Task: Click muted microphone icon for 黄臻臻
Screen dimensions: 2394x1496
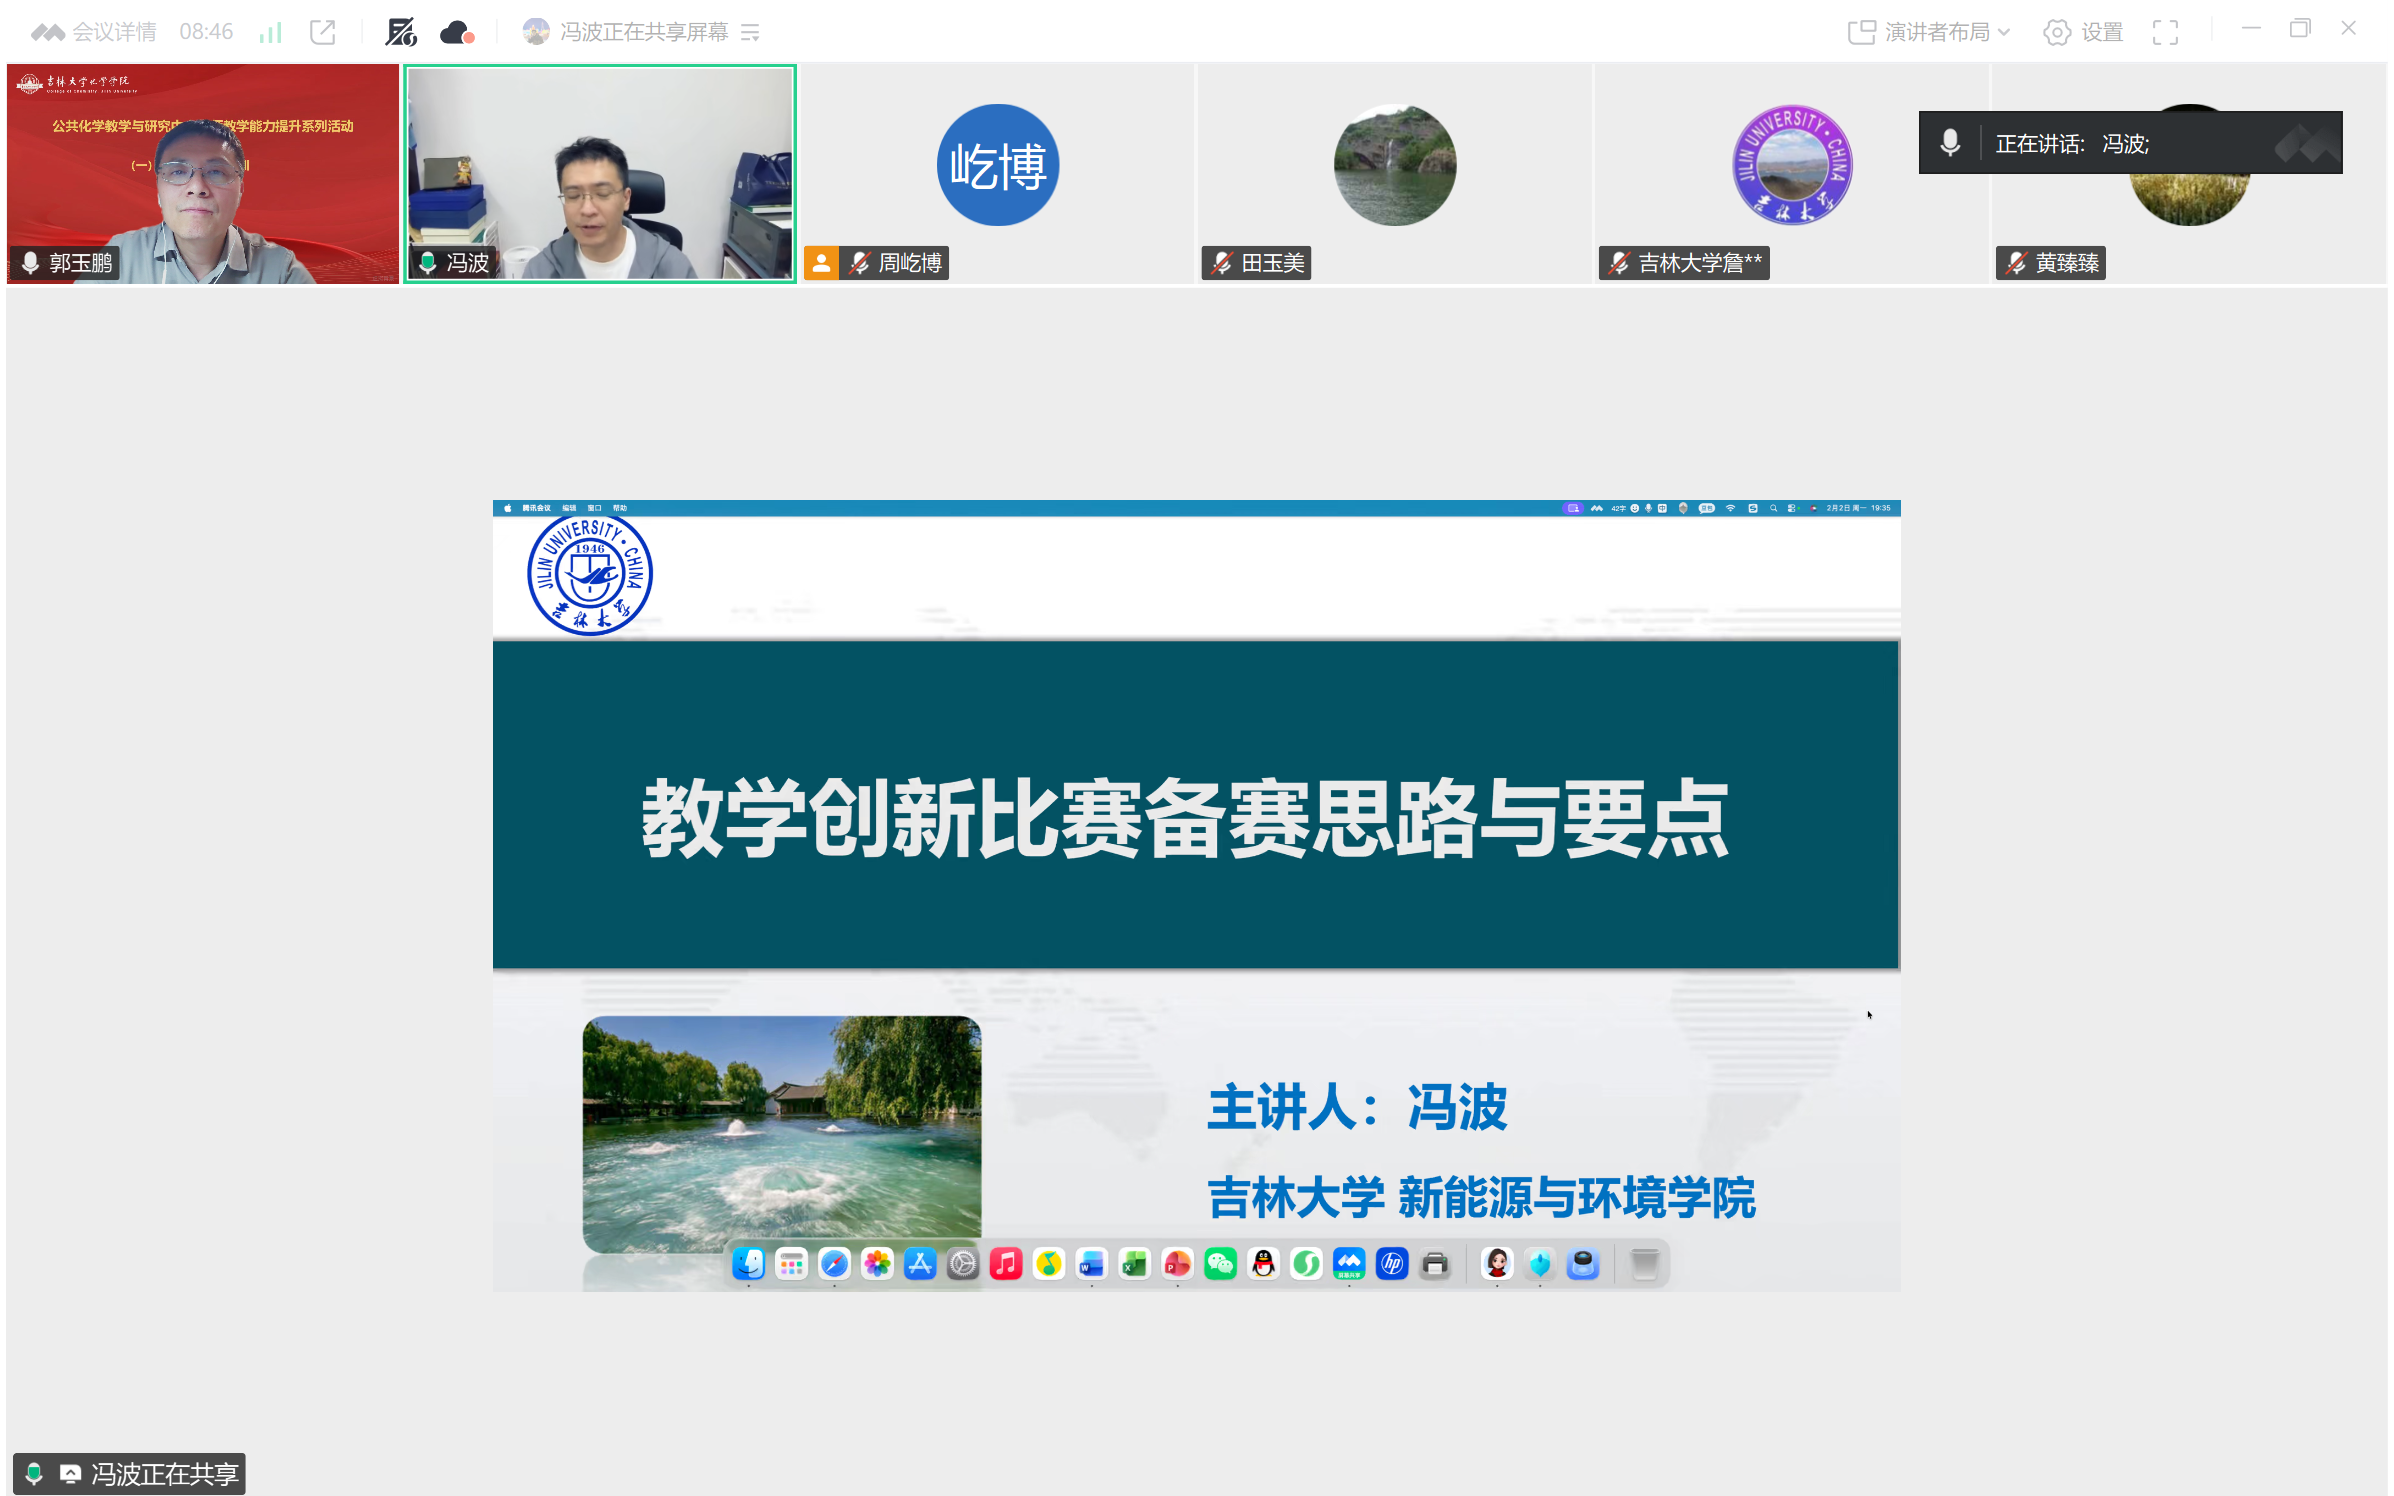Action: point(2016,263)
